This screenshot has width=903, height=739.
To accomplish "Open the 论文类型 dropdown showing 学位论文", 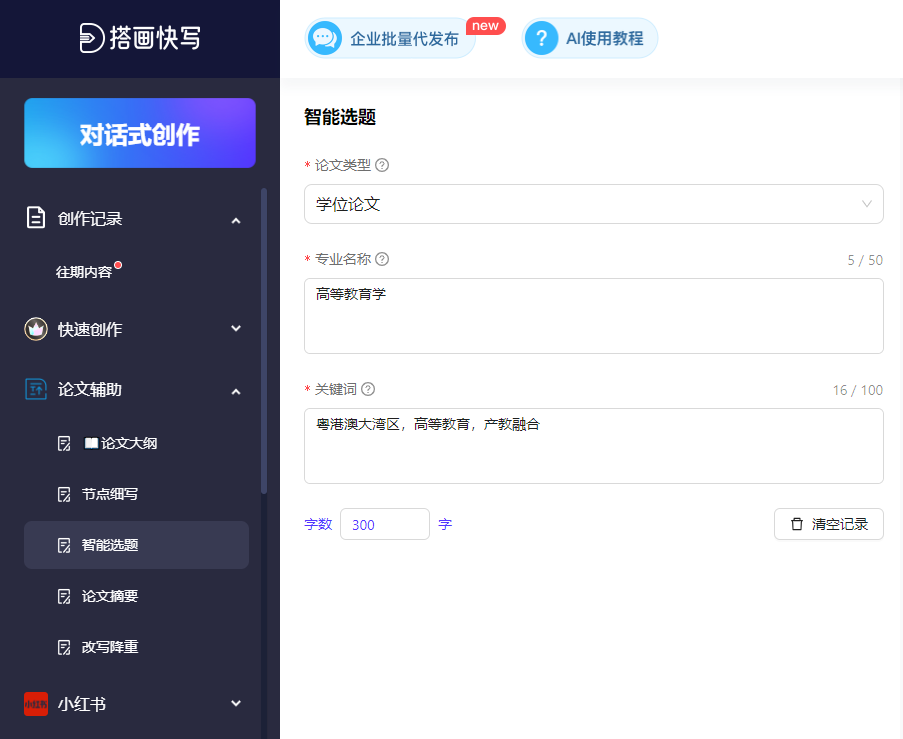I will click(593, 203).
